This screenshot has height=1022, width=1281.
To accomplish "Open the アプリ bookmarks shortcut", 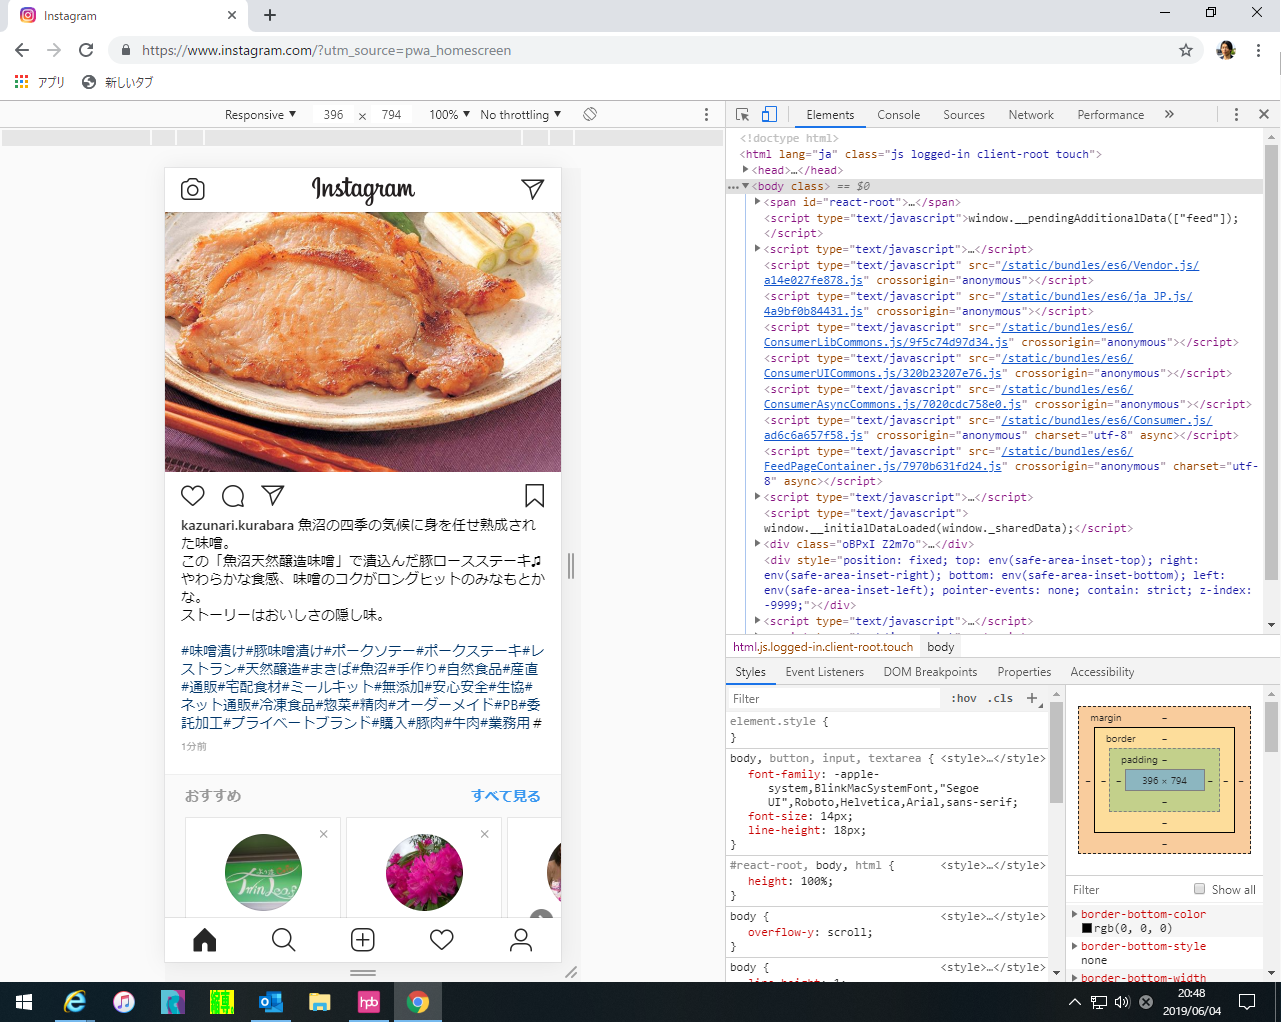I will 40,82.
